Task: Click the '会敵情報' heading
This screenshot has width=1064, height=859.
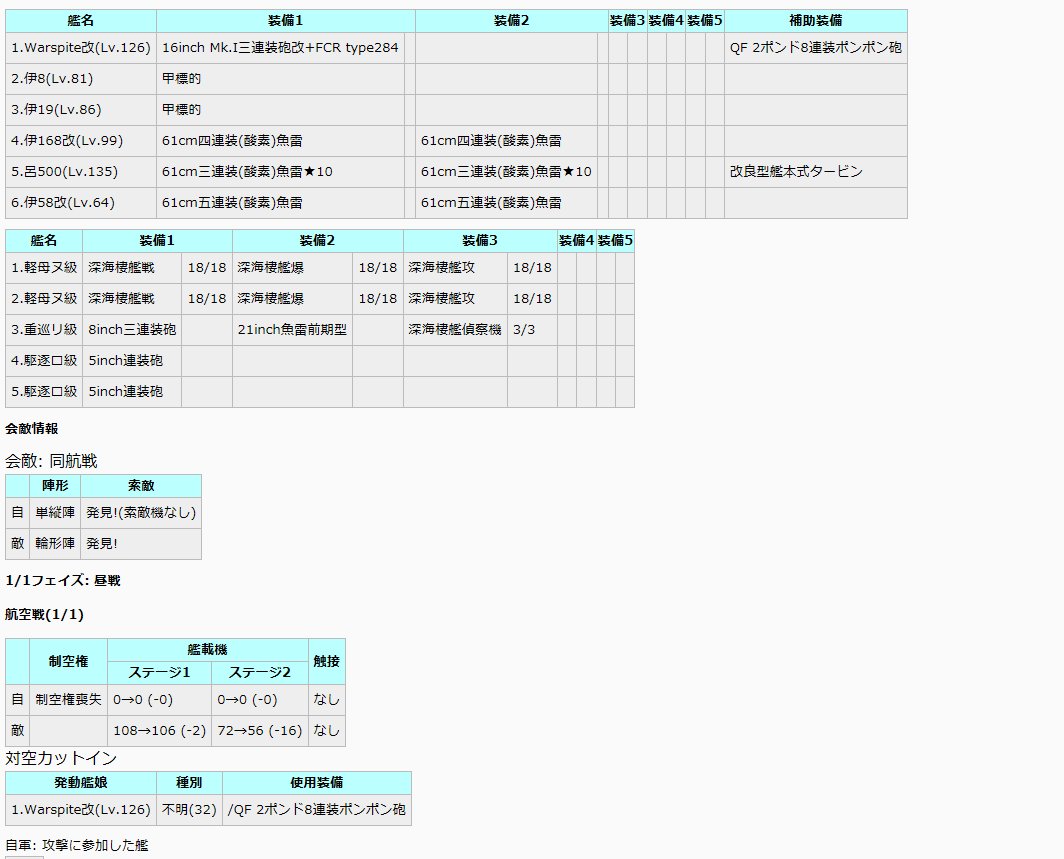Action: pyautogui.click(x=32, y=429)
